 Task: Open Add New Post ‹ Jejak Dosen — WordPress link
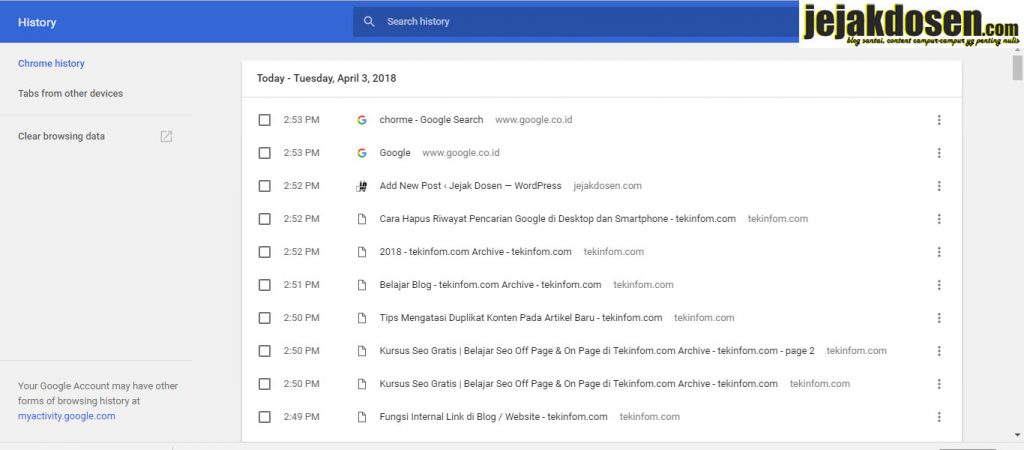[x=470, y=186]
